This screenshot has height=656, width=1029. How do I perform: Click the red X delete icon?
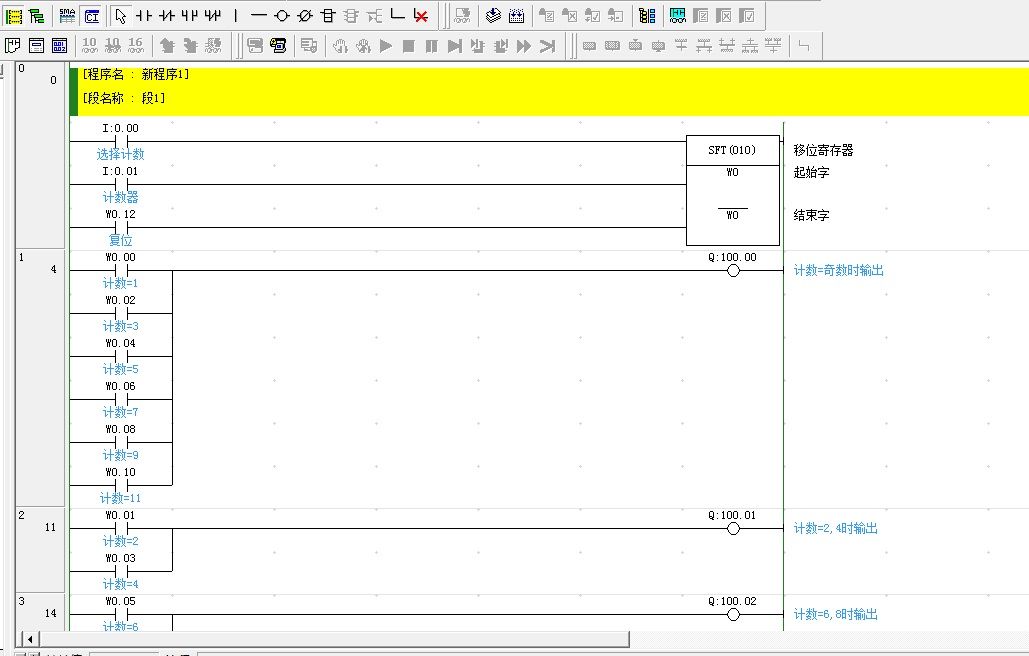click(x=421, y=16)
